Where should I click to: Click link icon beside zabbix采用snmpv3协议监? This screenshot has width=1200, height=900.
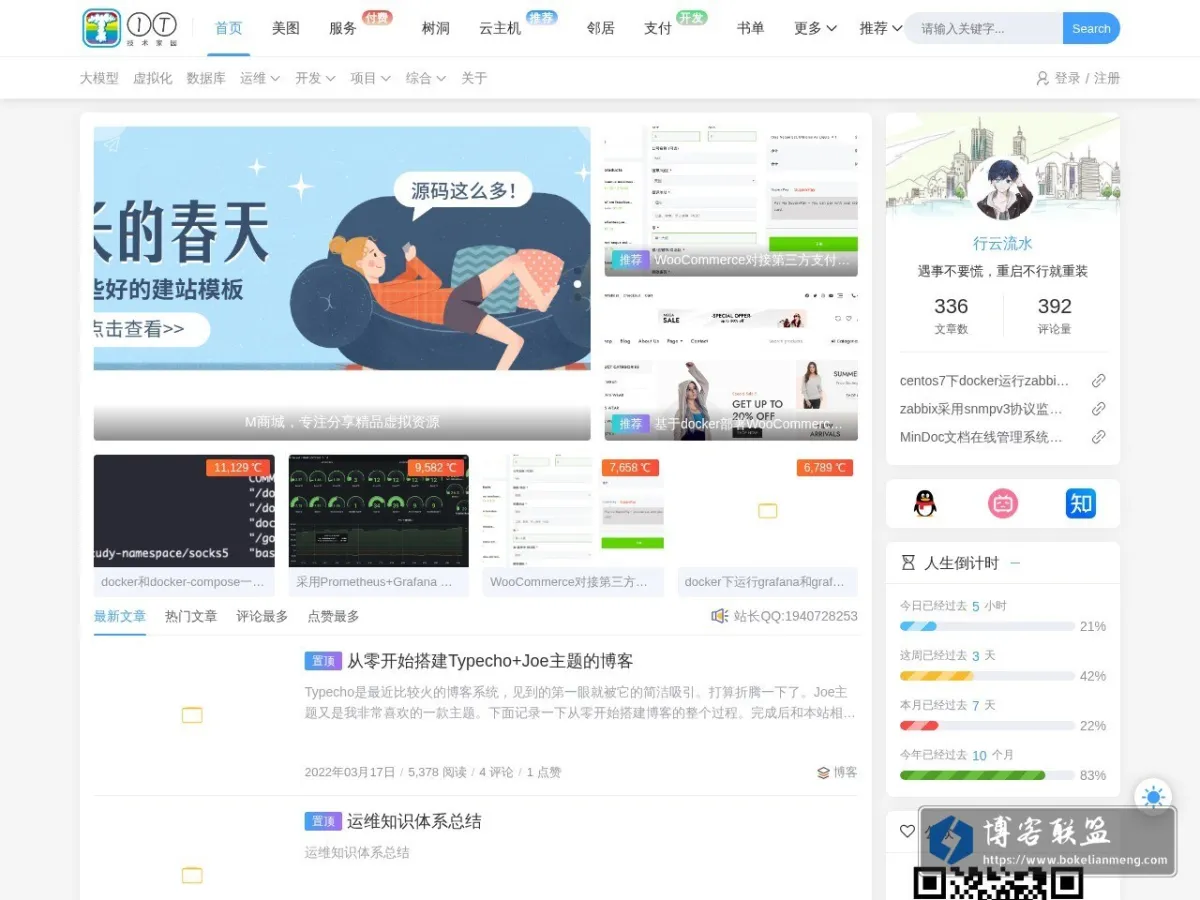1098,409
